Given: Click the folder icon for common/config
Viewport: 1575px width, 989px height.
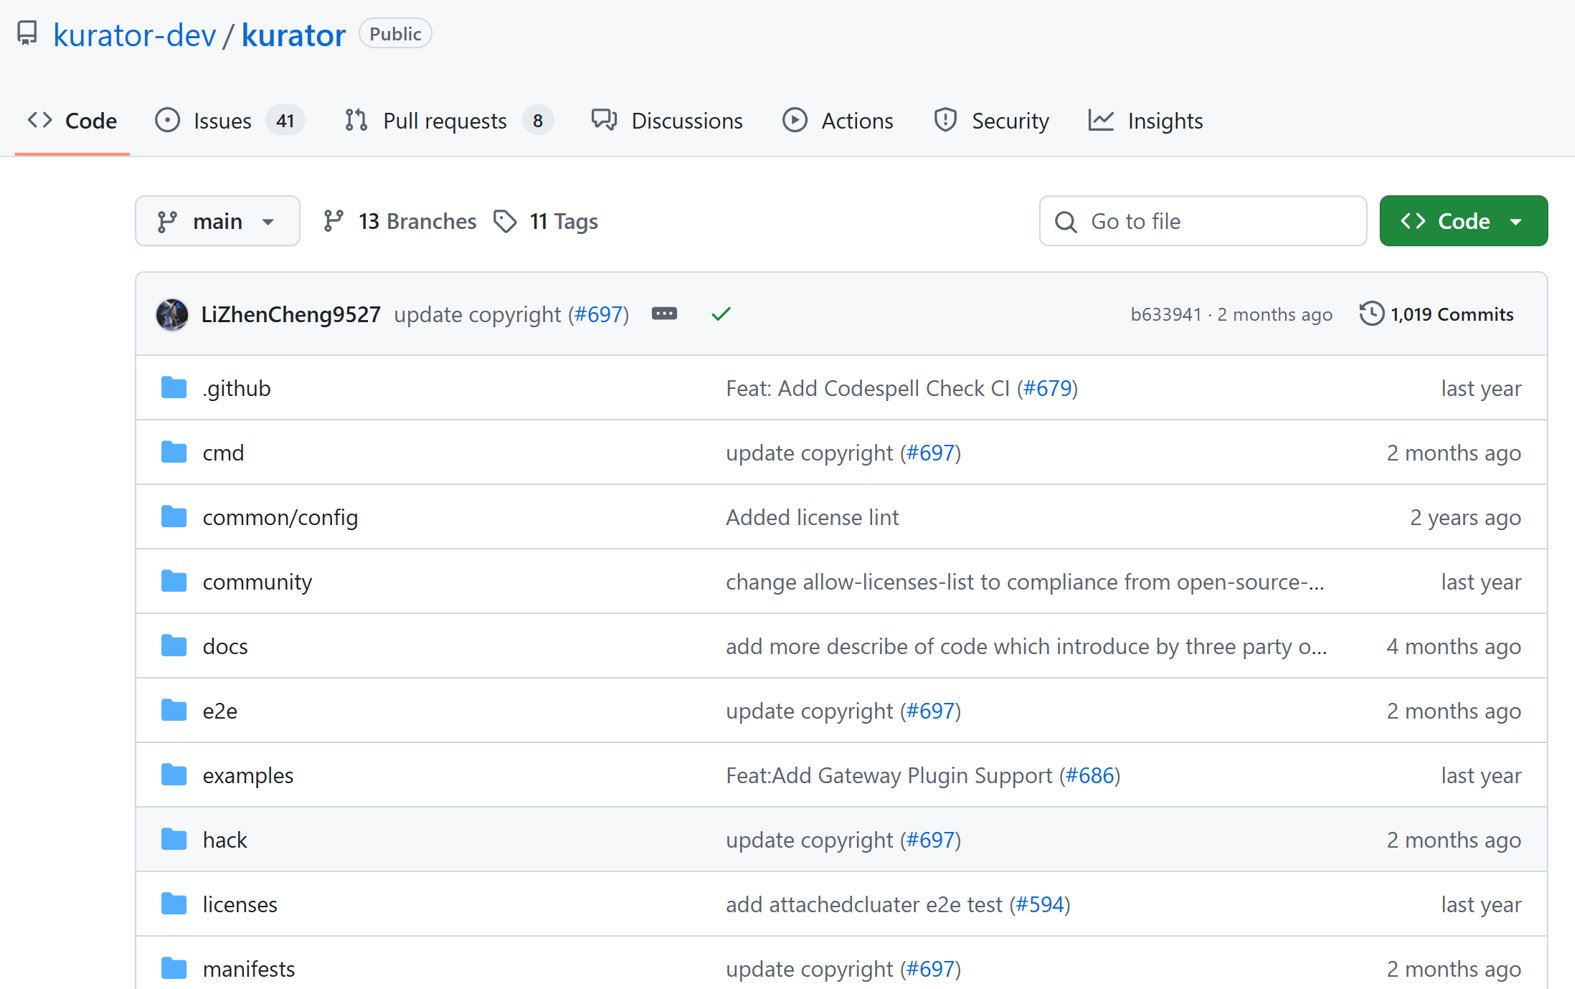Looking at the screenshot, I should coord(174,516).
